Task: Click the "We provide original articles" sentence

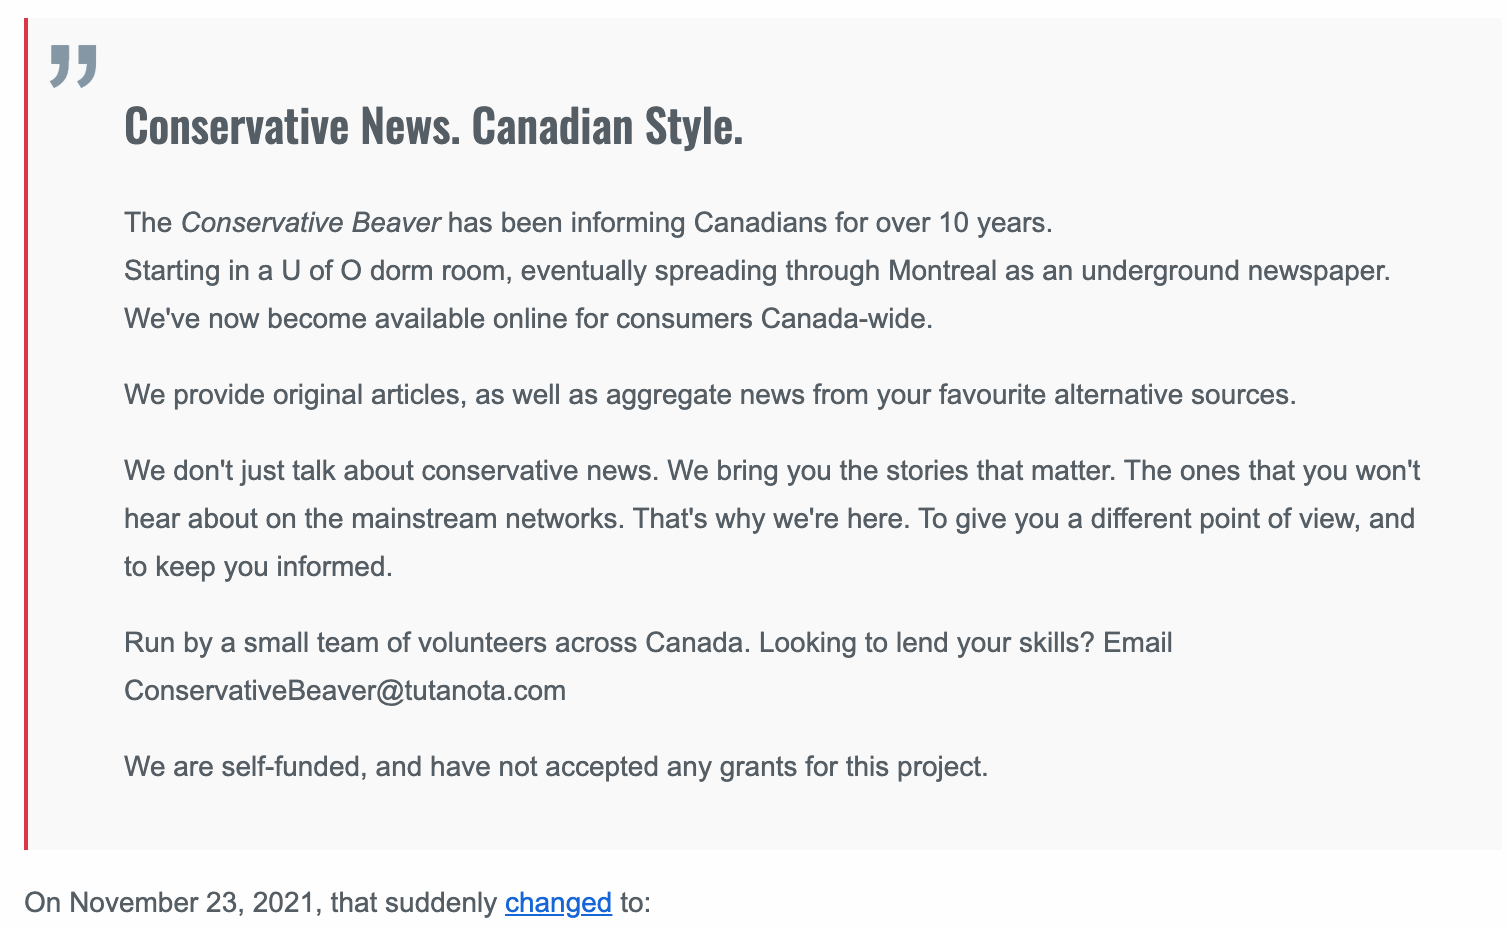Action: tap(710, 395)
